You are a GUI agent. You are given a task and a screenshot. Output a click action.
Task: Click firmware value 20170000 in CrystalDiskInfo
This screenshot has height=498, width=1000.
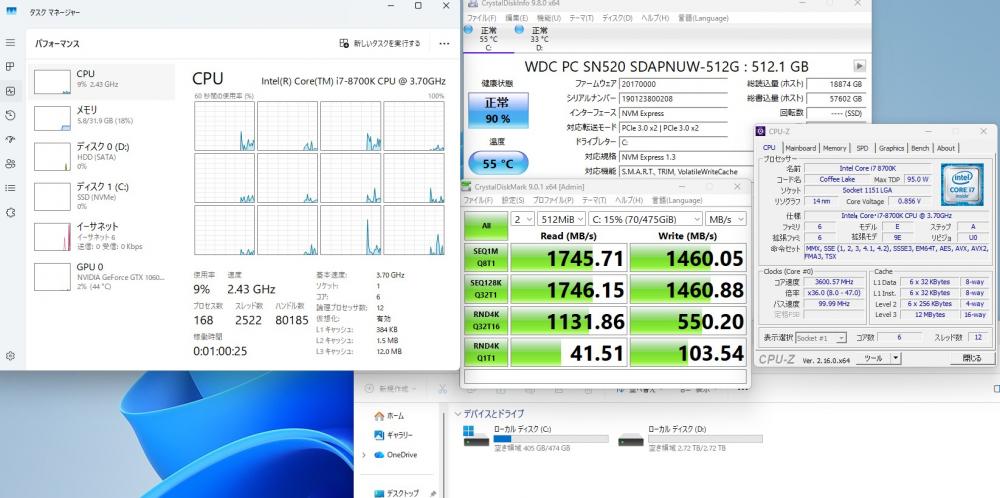point(672,84)
